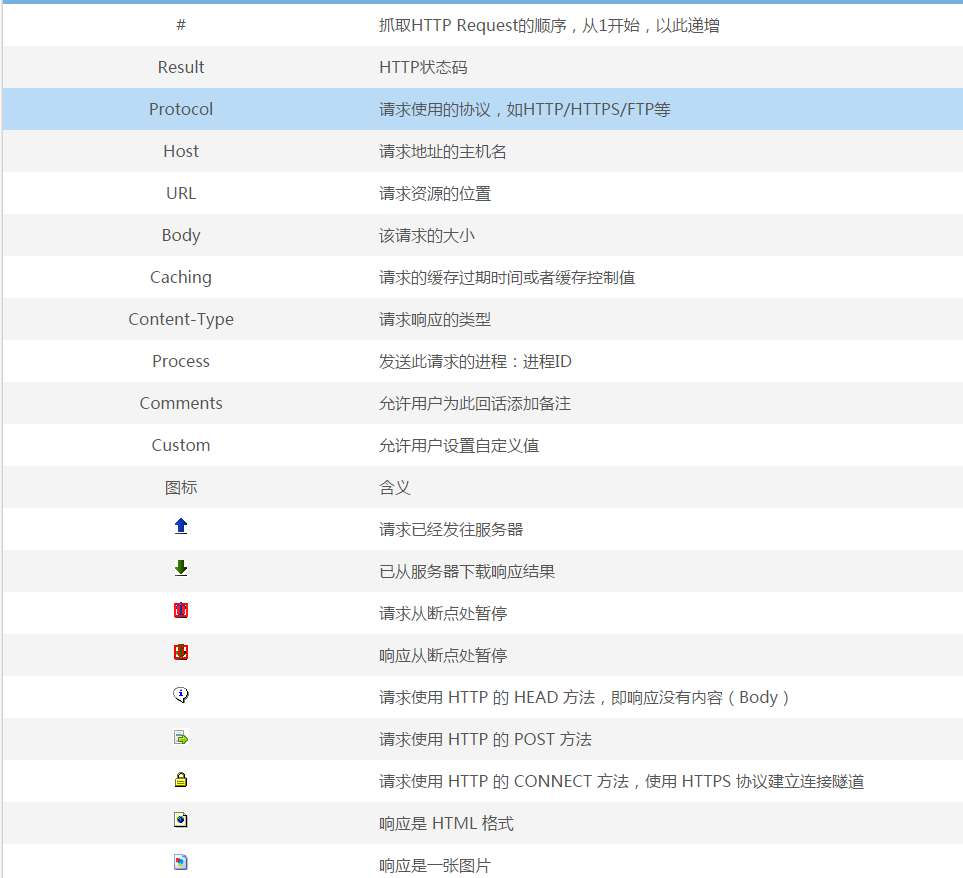Image resolution: width=963 pixels, height=878 pixels.
Task: Click the red response breakpoint icon
Action: coord(181,652)
